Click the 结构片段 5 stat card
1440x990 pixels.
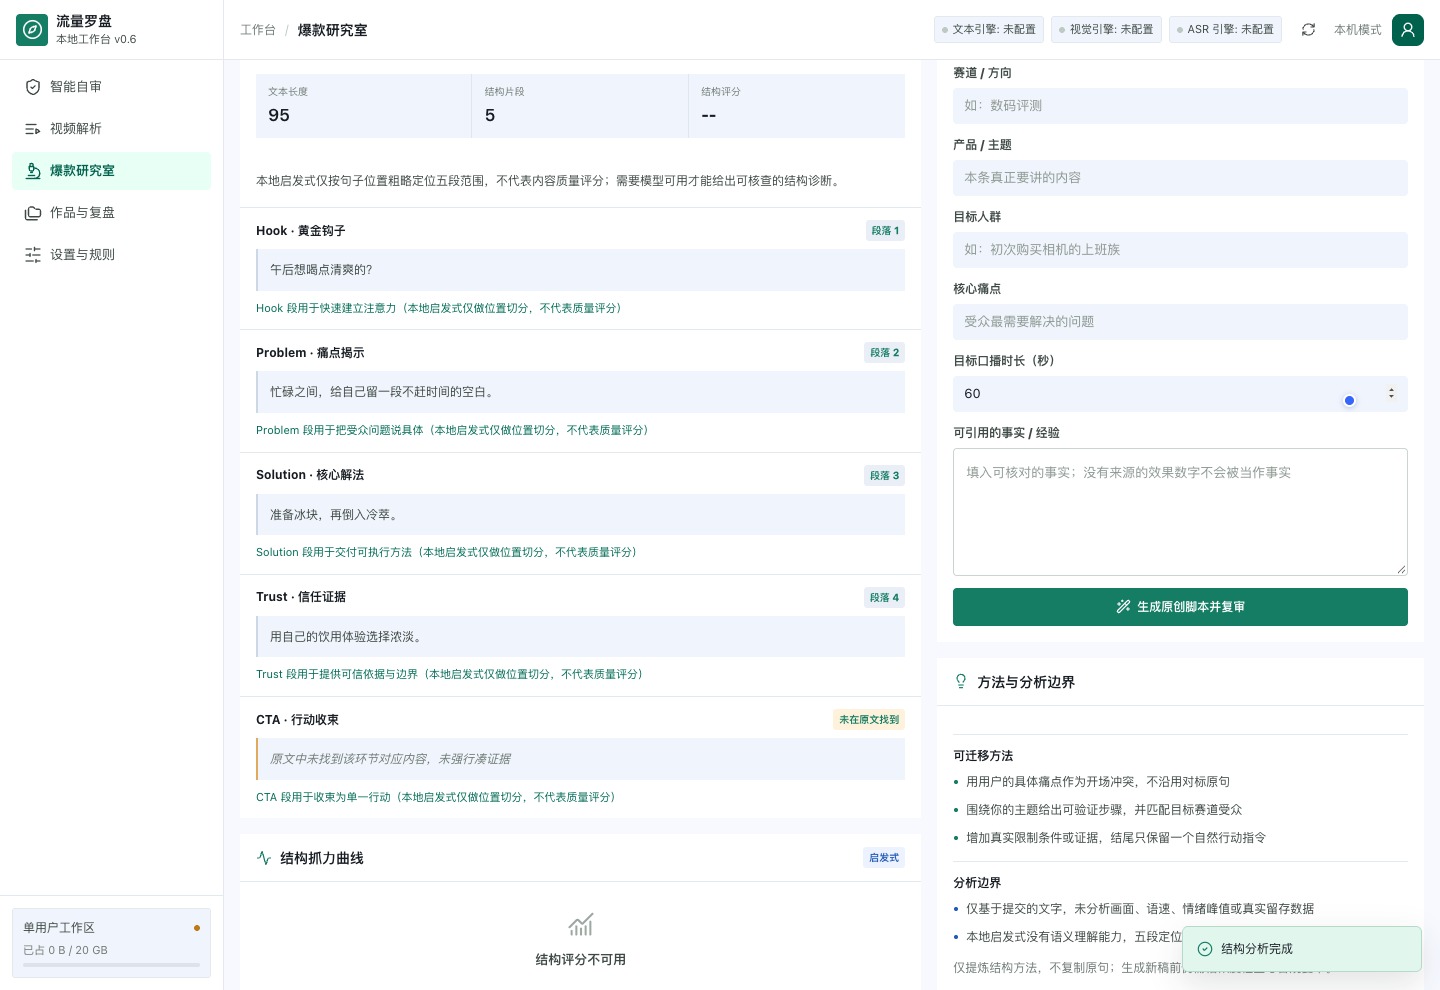pos(580,106)
